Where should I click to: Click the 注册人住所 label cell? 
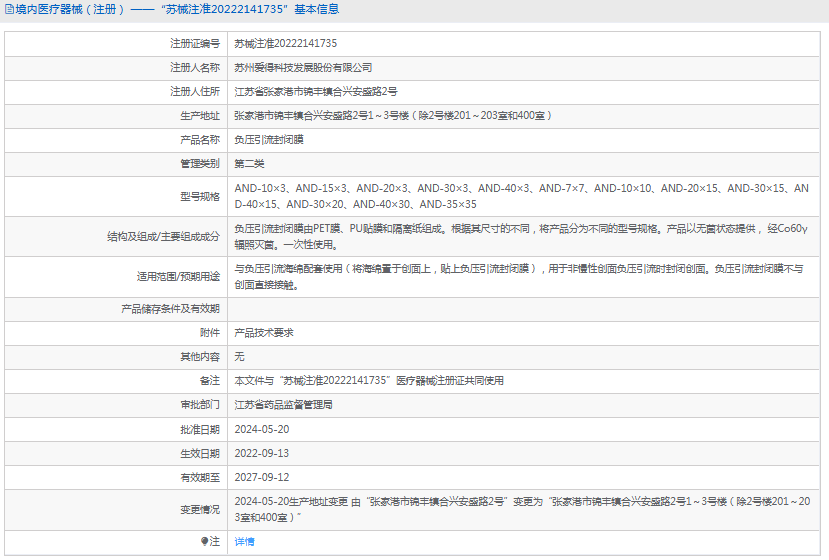116,91
